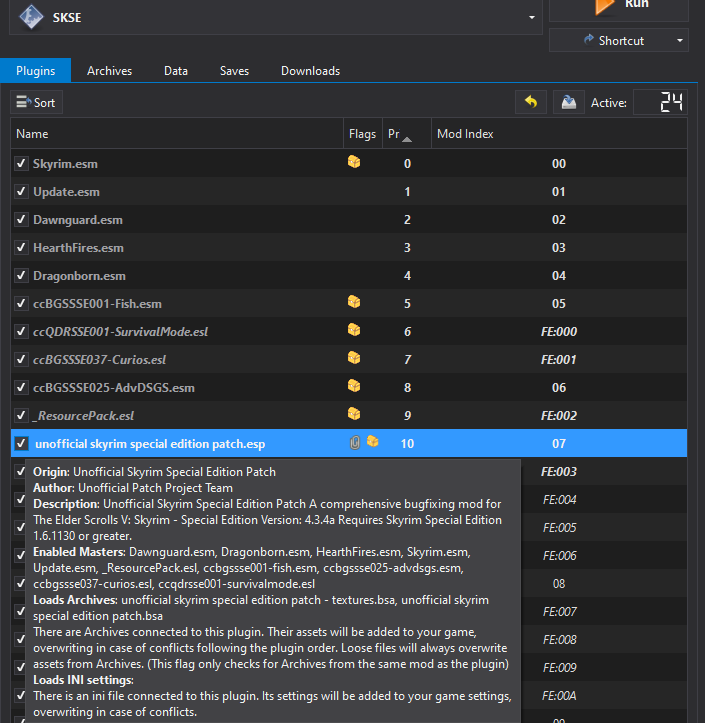705x723 pixels.
Task: Open the Downloads tab
Action: pyautogui.click(x=310, y=71)
